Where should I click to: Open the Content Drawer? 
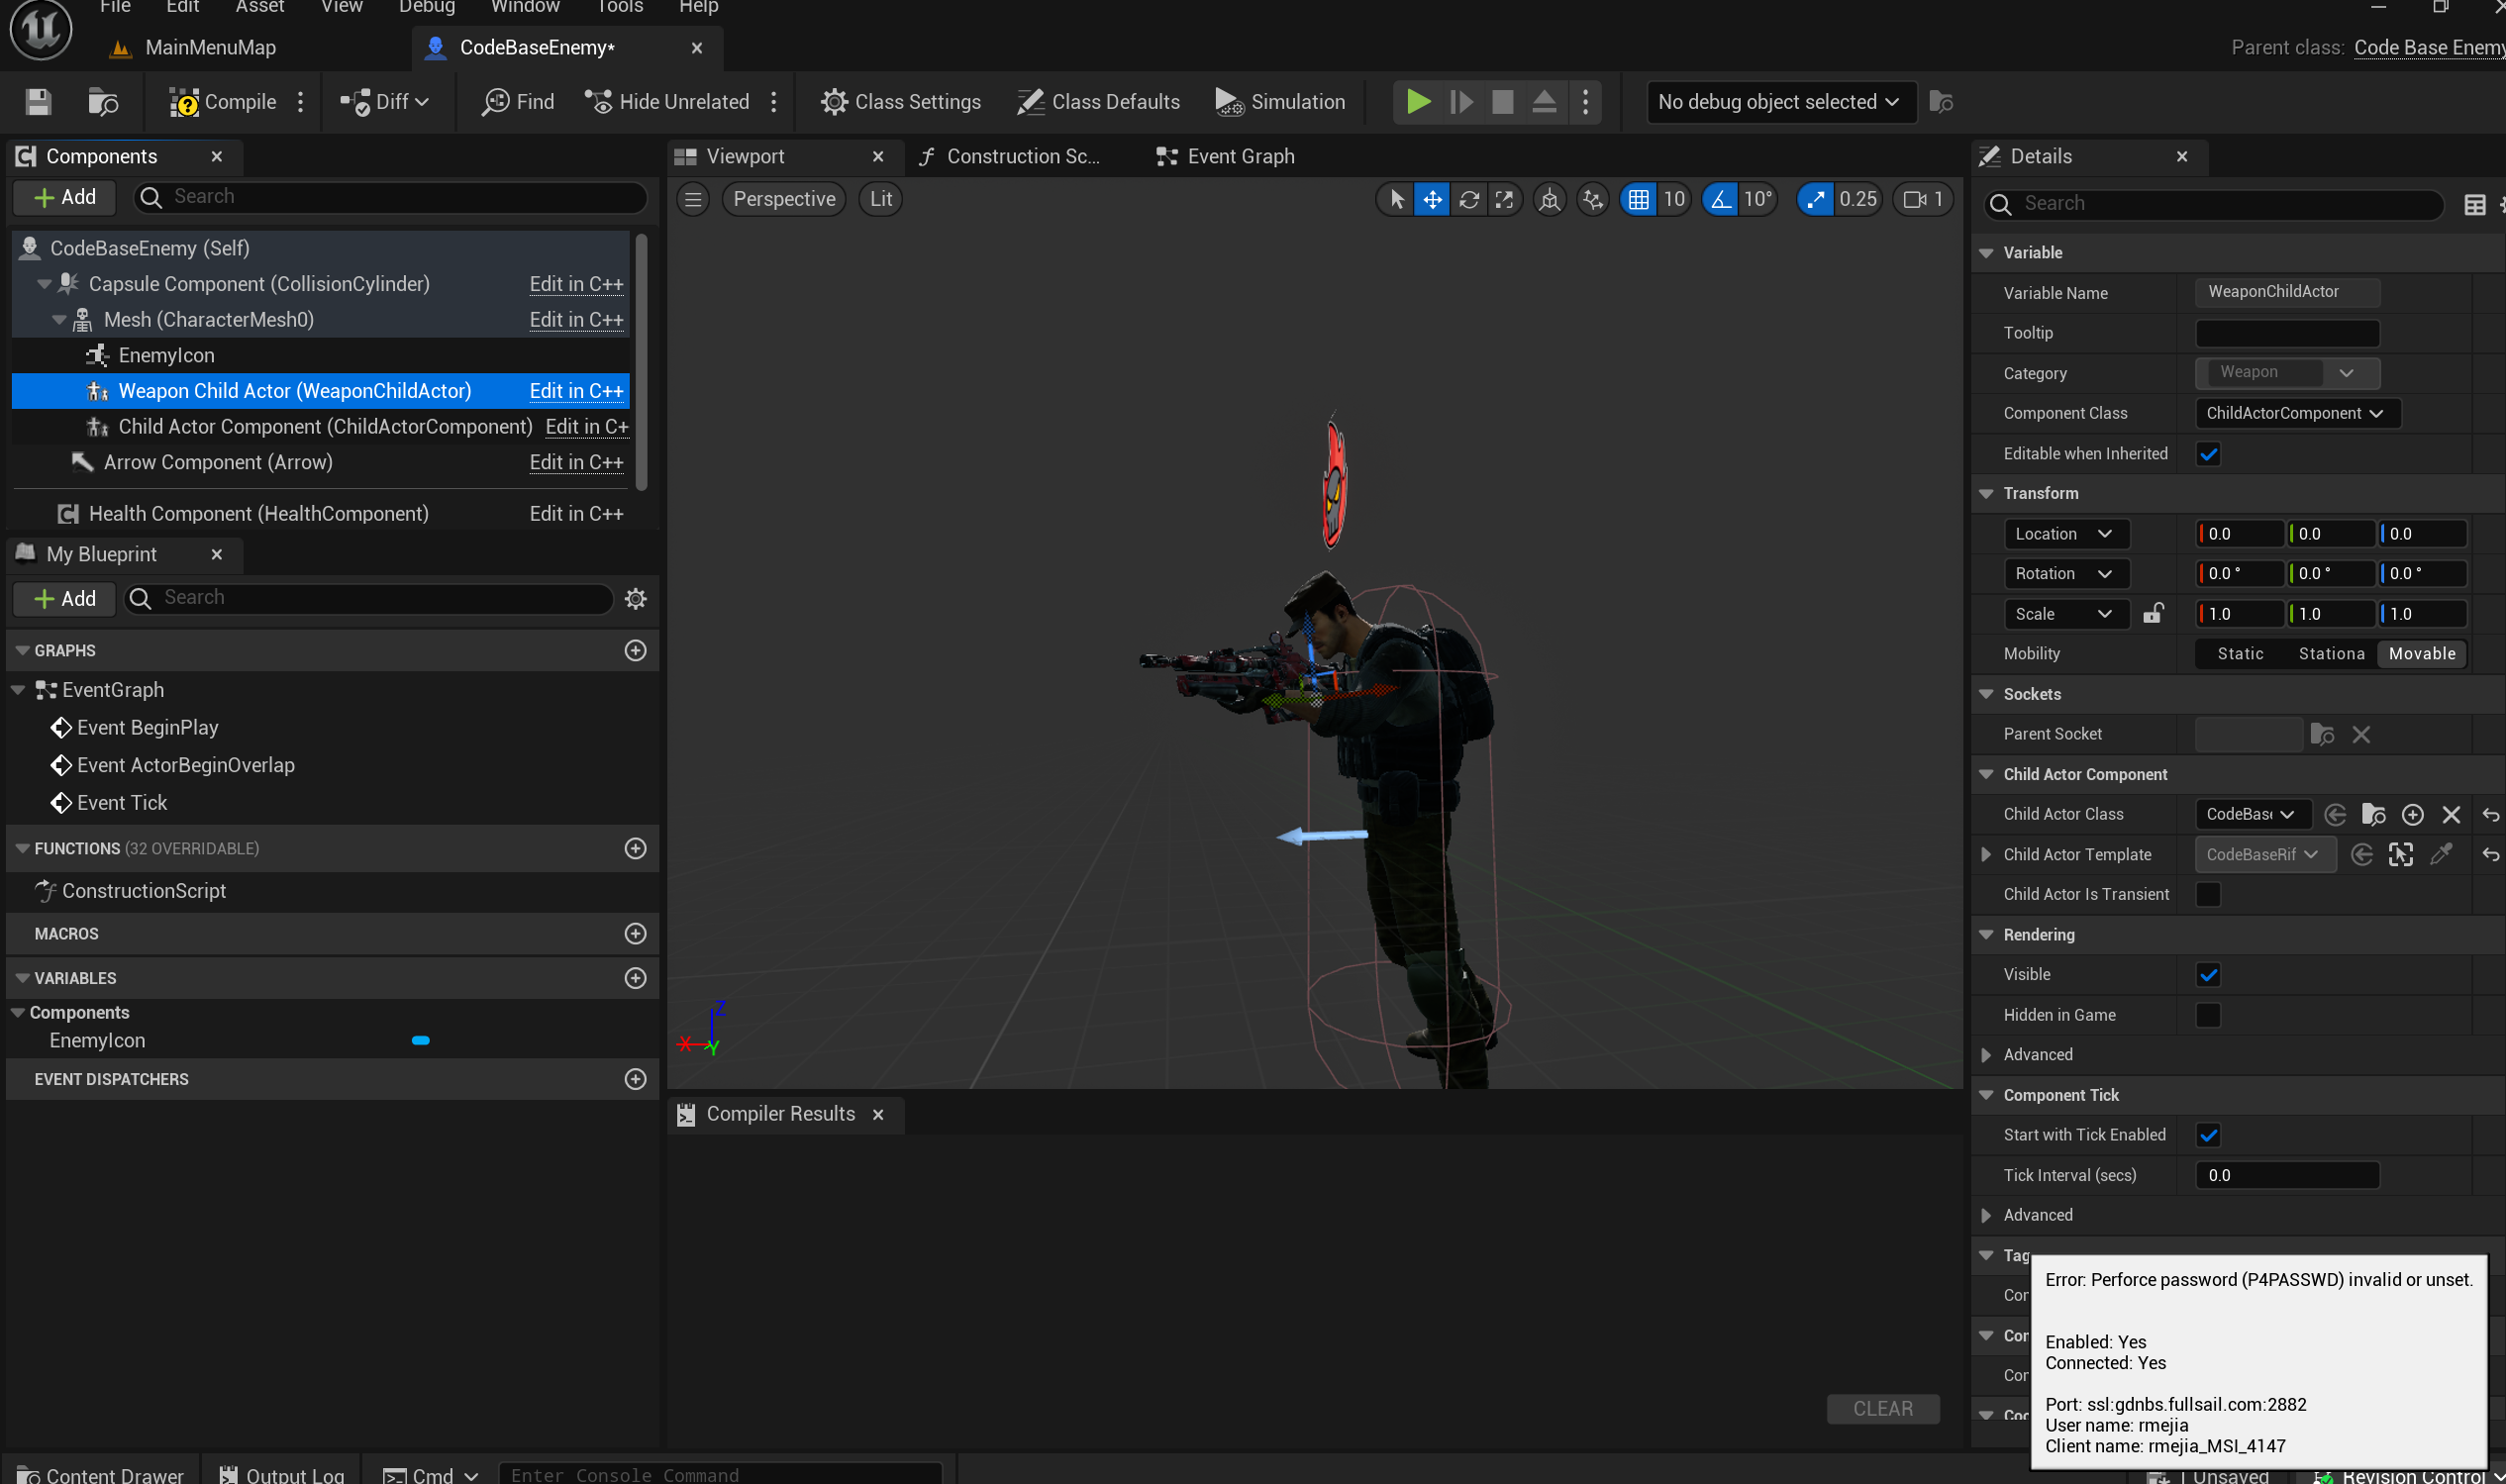(x=101, y=1475)
